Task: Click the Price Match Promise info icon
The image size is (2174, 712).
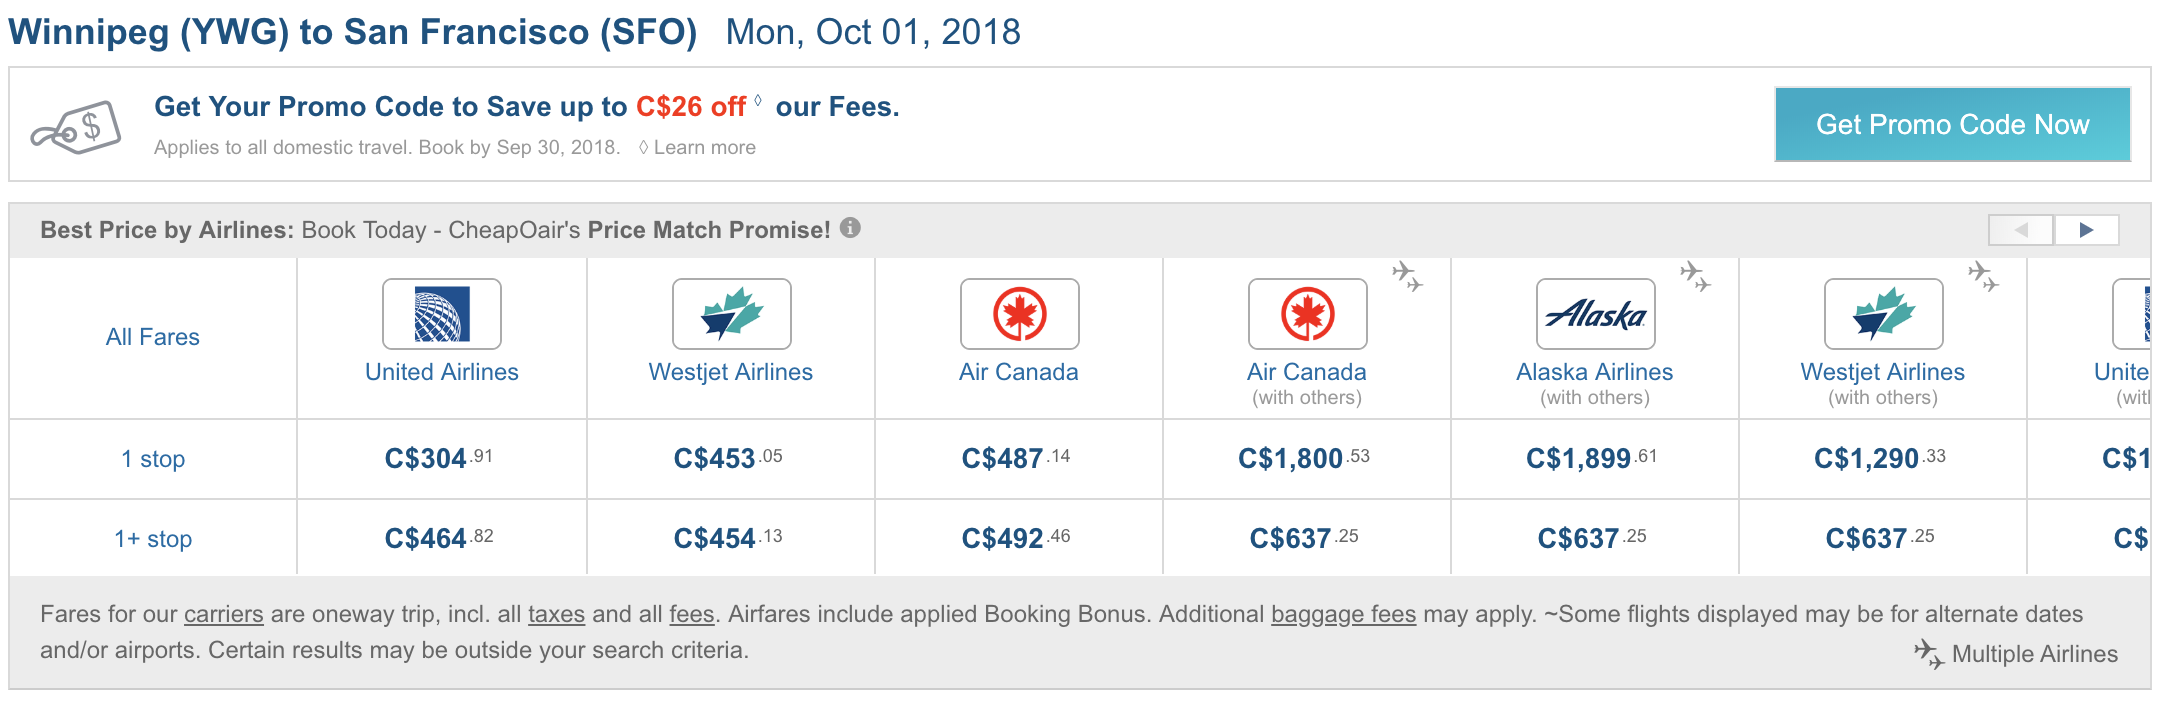Action: [850, 228]
